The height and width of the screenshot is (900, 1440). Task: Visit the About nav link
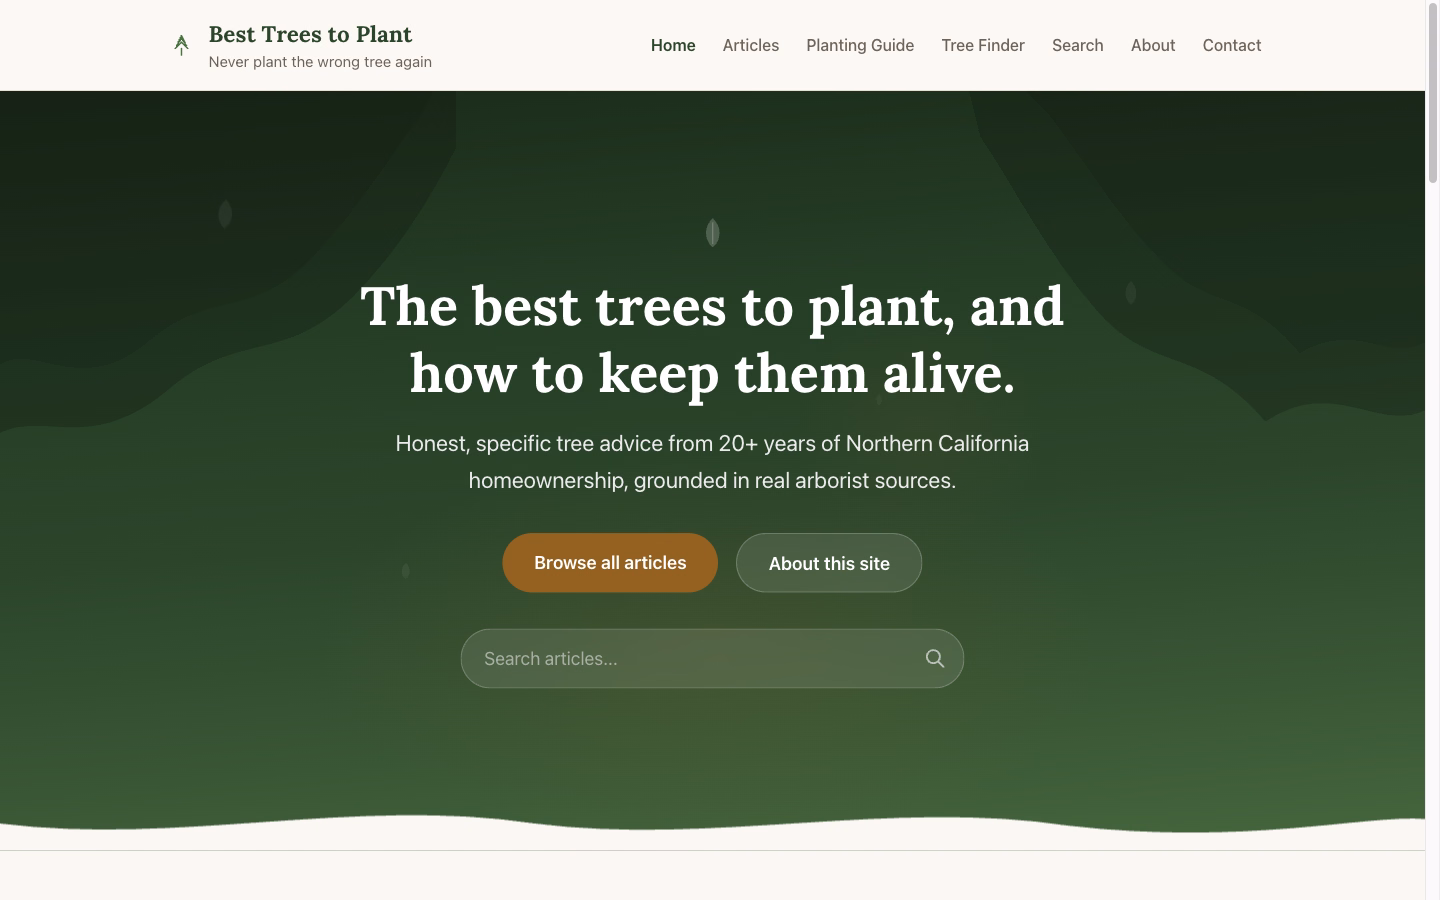(1153, 45)
